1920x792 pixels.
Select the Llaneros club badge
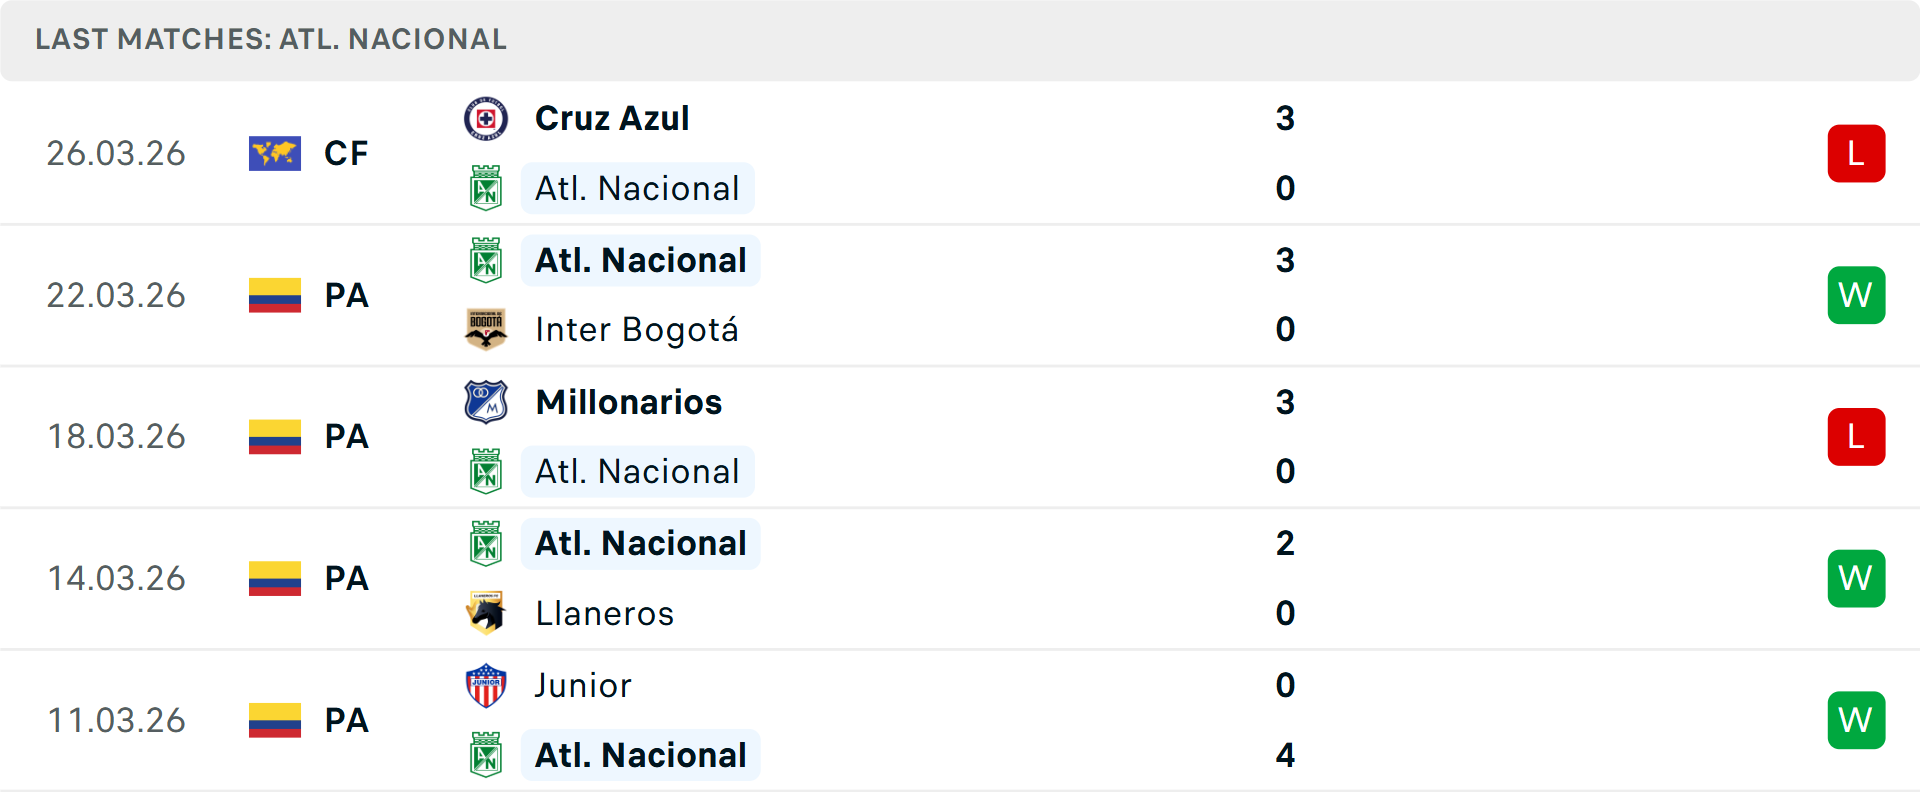point(487,614)
